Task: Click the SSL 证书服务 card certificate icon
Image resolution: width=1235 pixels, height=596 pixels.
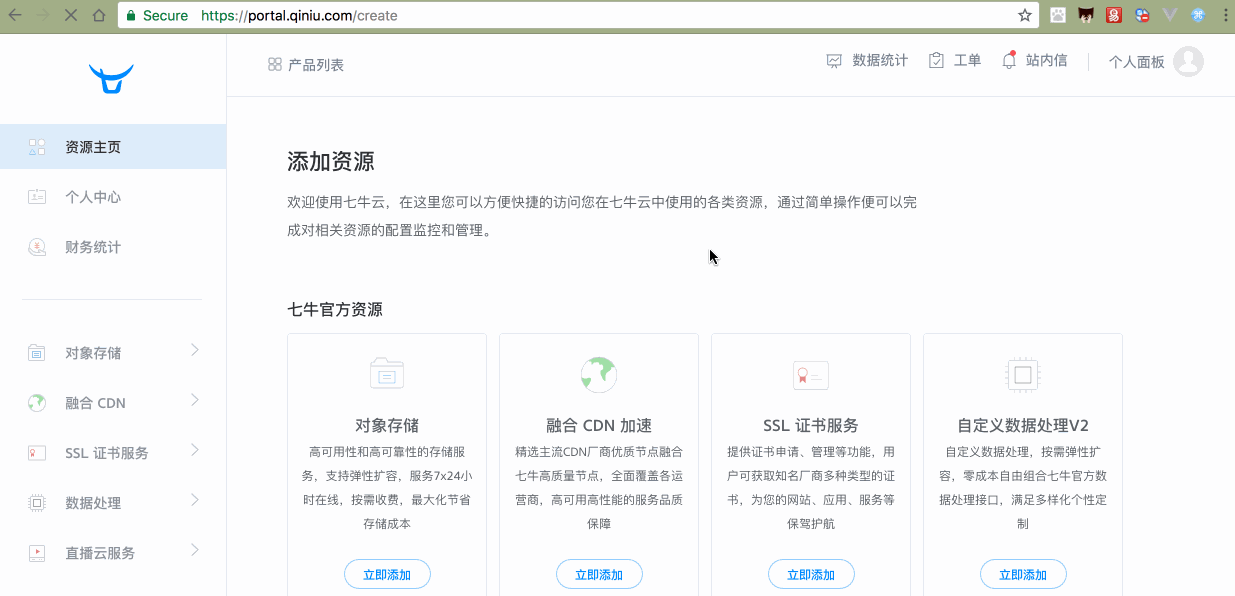Action: tap(811, 375)
